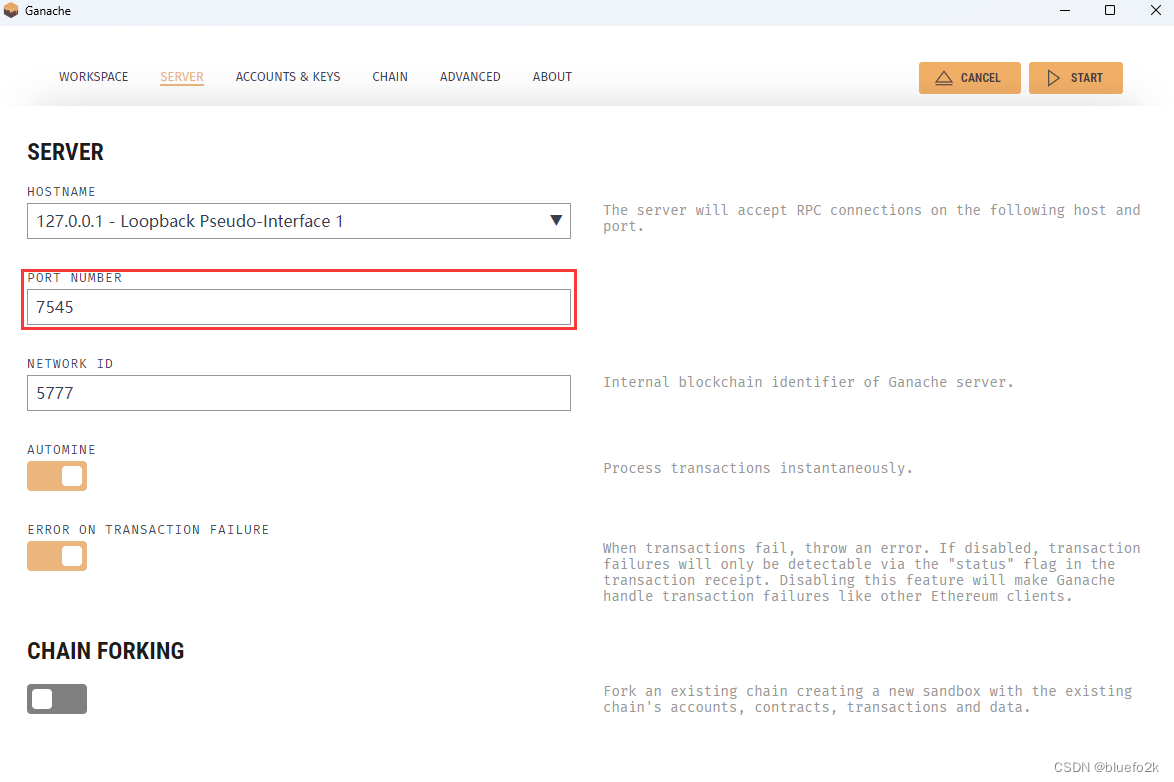The height and width of the screenshot is (782, 1174).
Task: Expand the Hostname dropdown arrow
Action: coord(556,220)
